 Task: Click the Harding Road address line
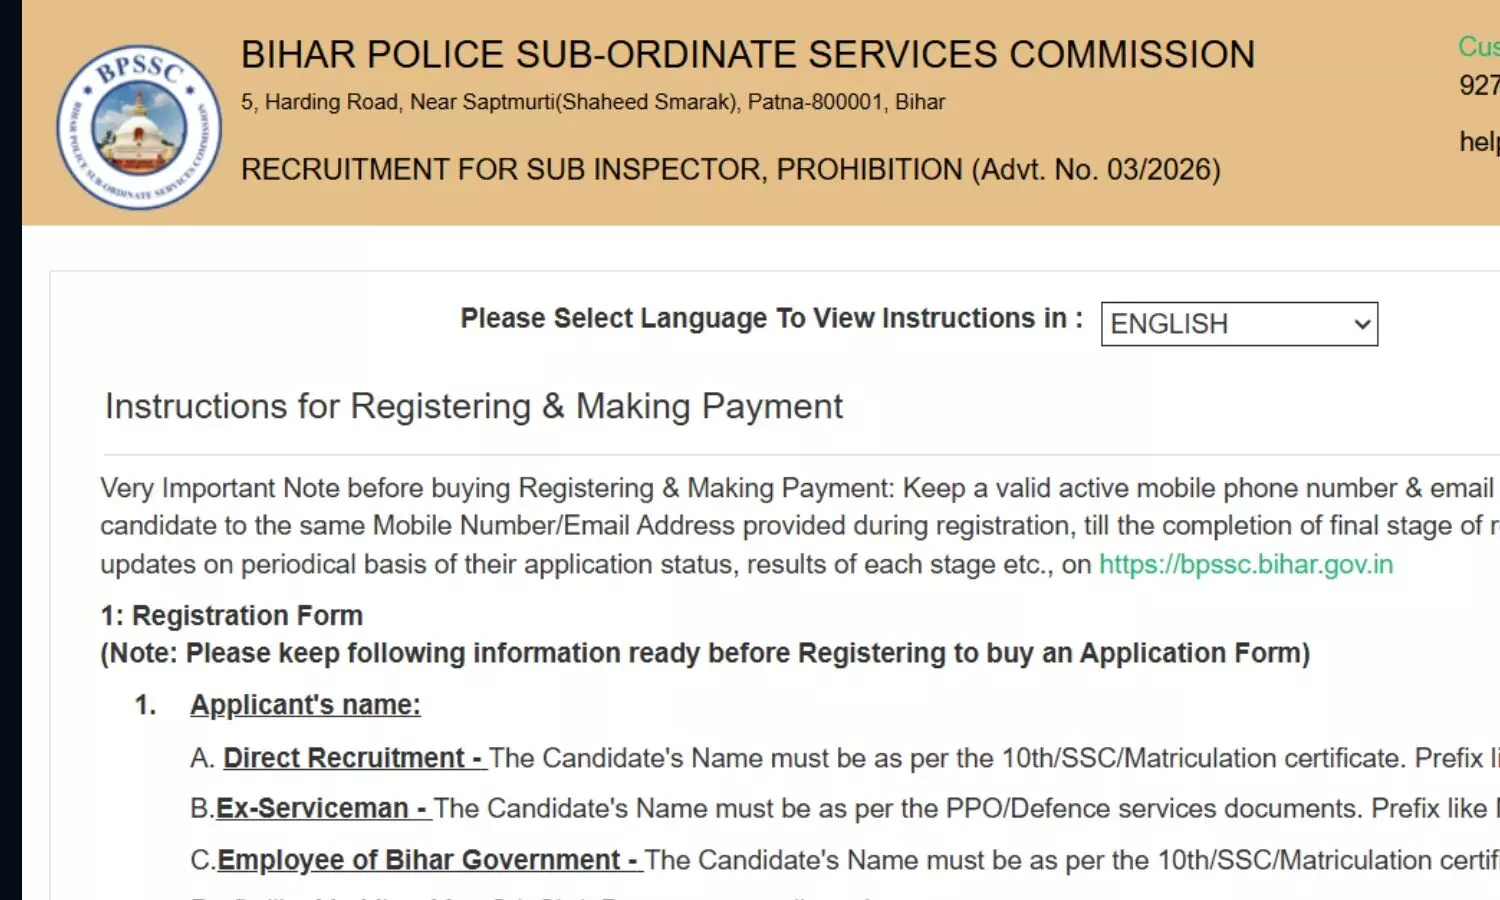(592, 102)
